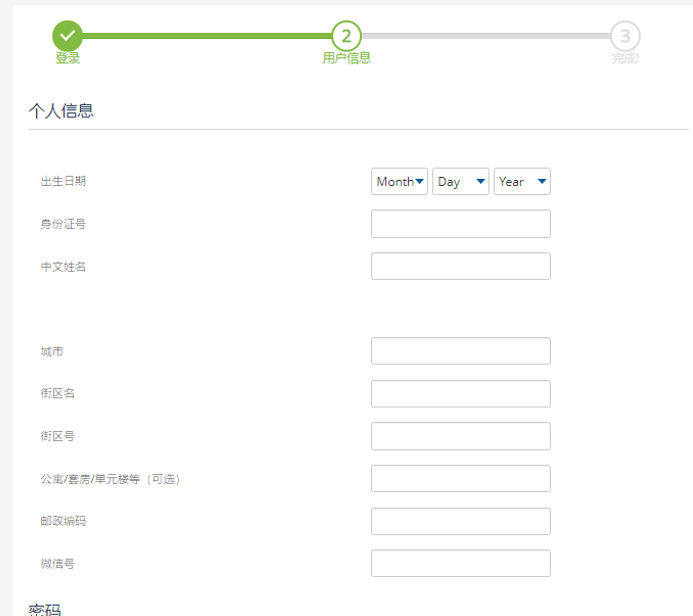693x616 pixels.
Task: Click the step 2 circle icon
Action: [346, 36]
